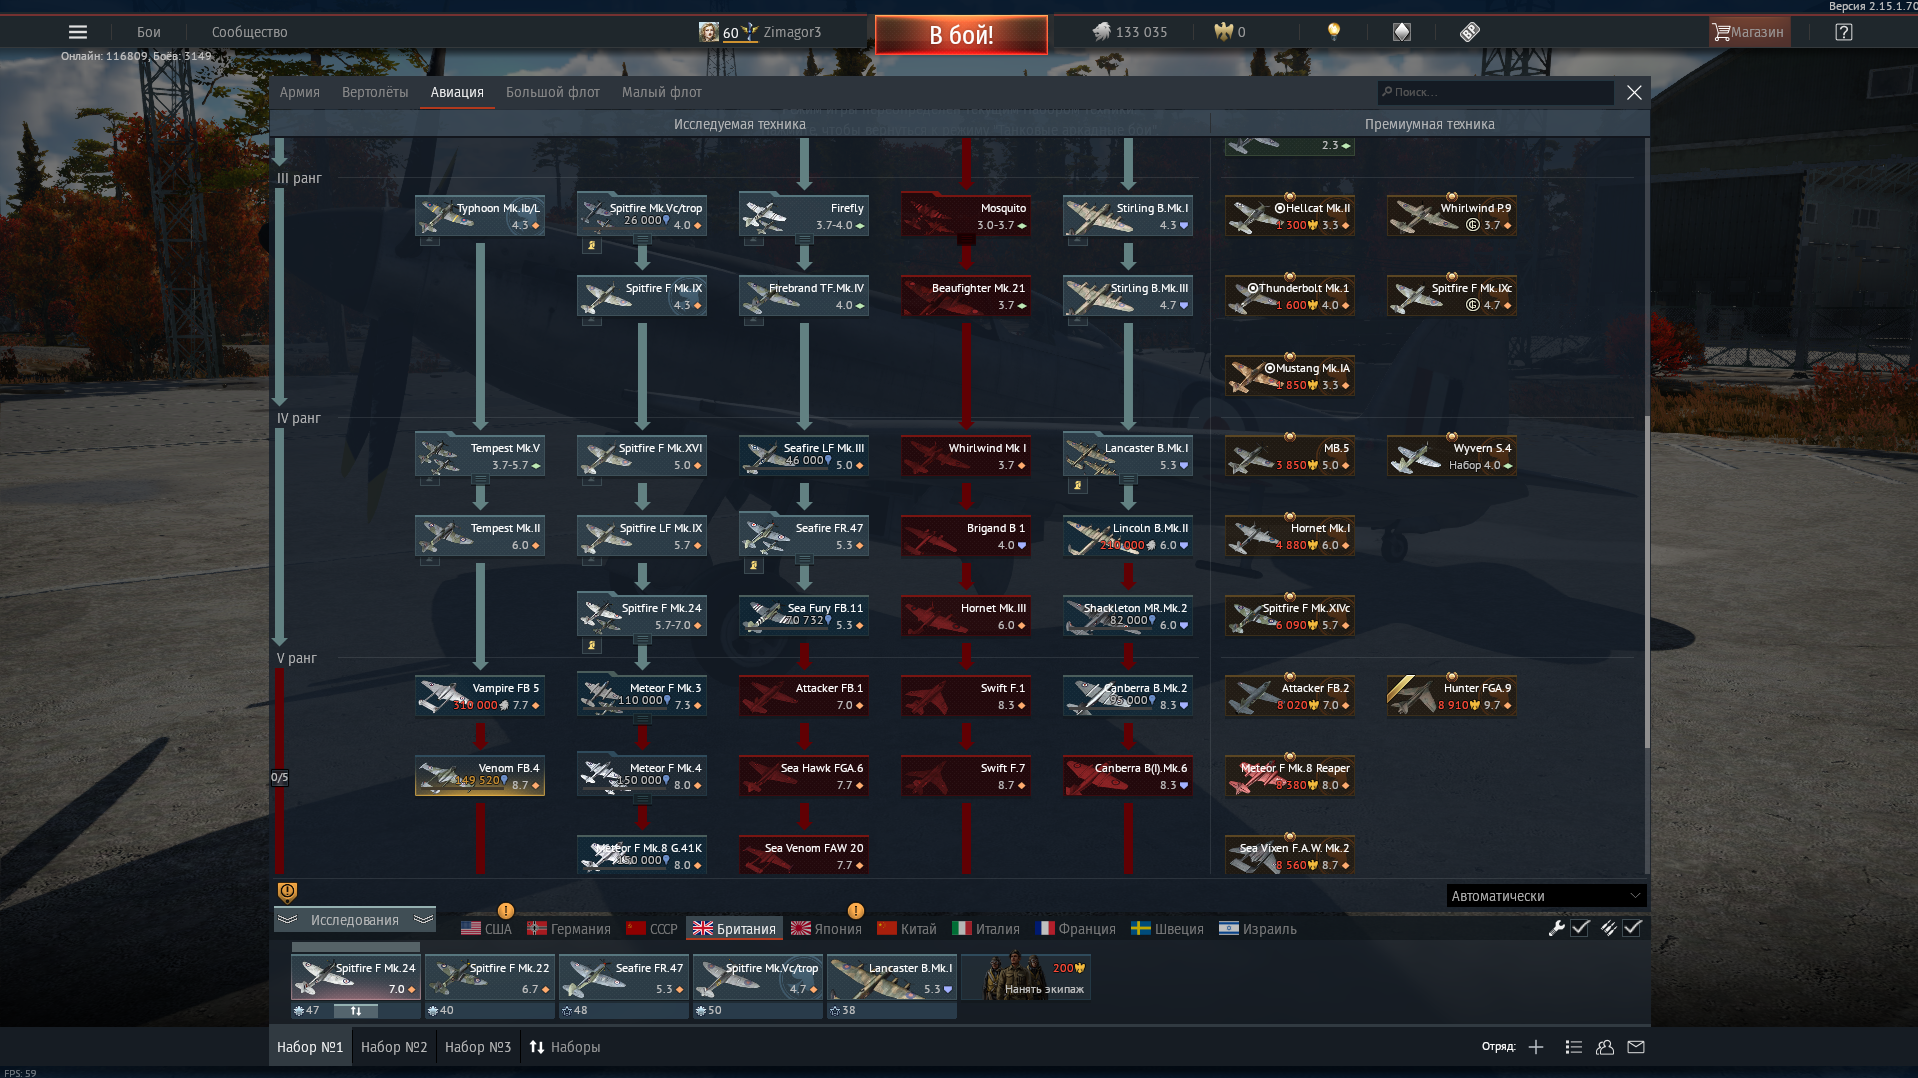
Task: Select the Lancaster B.Mk.I crew slot
Action: 892,976
